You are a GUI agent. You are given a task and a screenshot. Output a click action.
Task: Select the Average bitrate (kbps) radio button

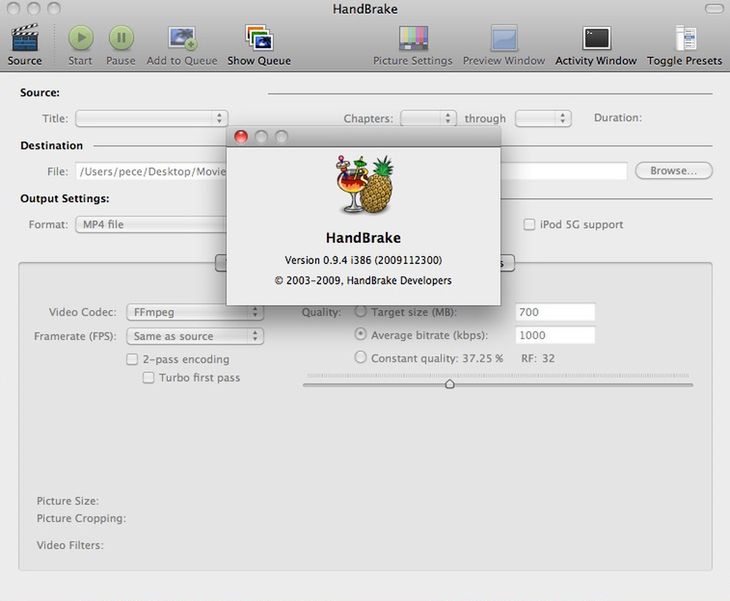[x=360, y=334]
